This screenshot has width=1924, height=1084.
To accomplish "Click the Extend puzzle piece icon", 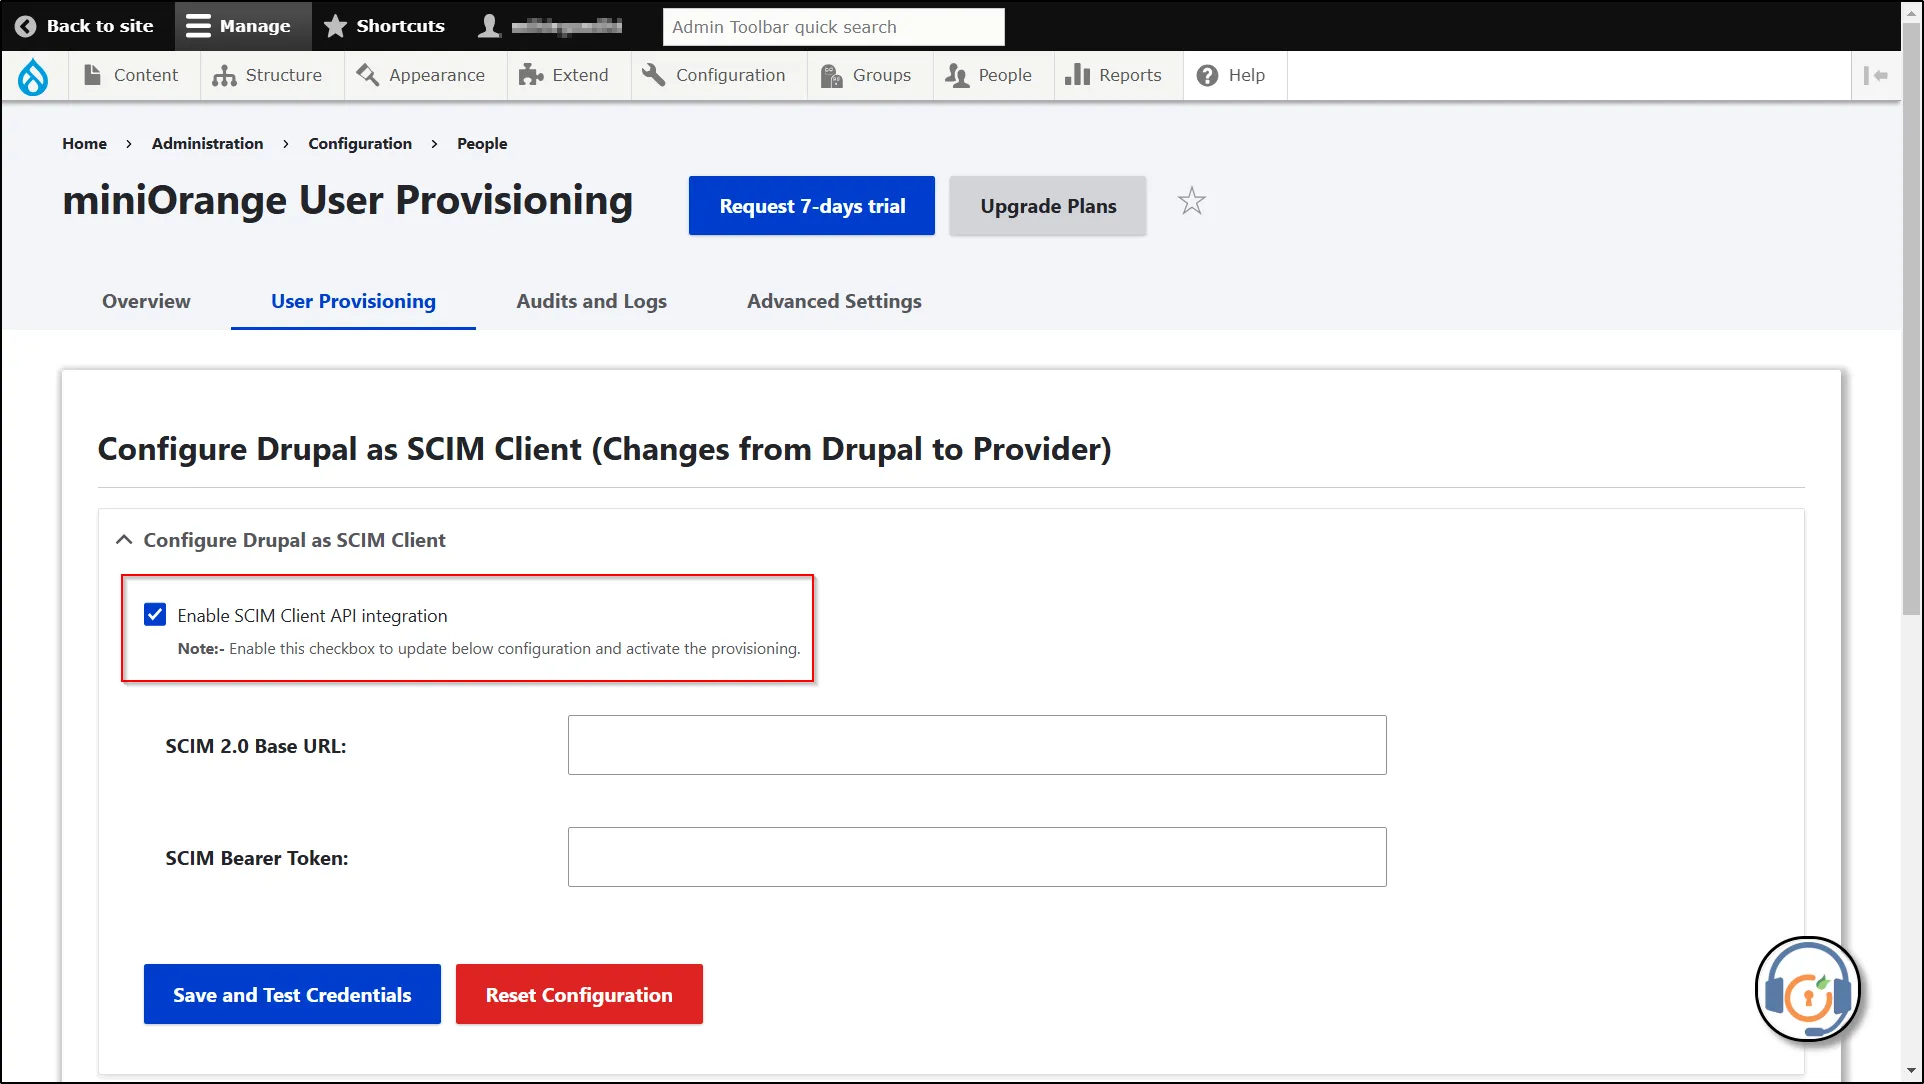I will [x=530, y=75].
